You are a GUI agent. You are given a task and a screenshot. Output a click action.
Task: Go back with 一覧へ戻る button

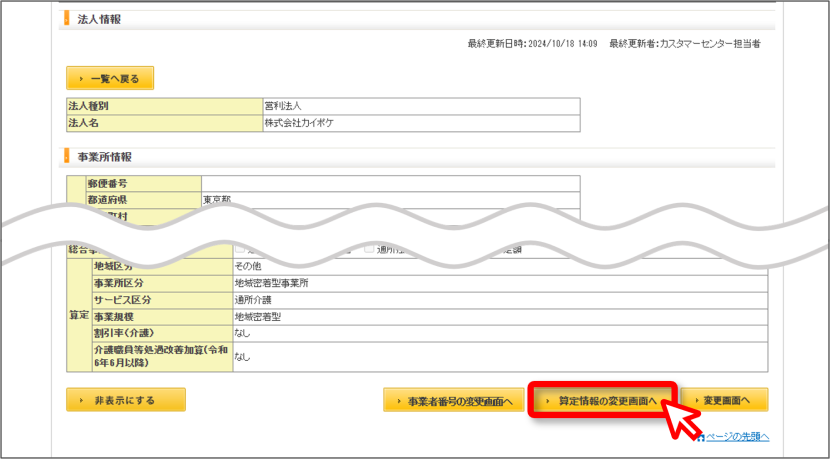pyautogui.click(x=110, y=78)
